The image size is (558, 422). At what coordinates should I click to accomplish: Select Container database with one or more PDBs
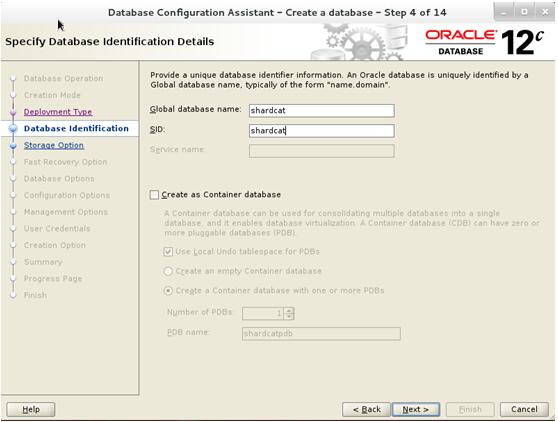click(x=168, y=291)
